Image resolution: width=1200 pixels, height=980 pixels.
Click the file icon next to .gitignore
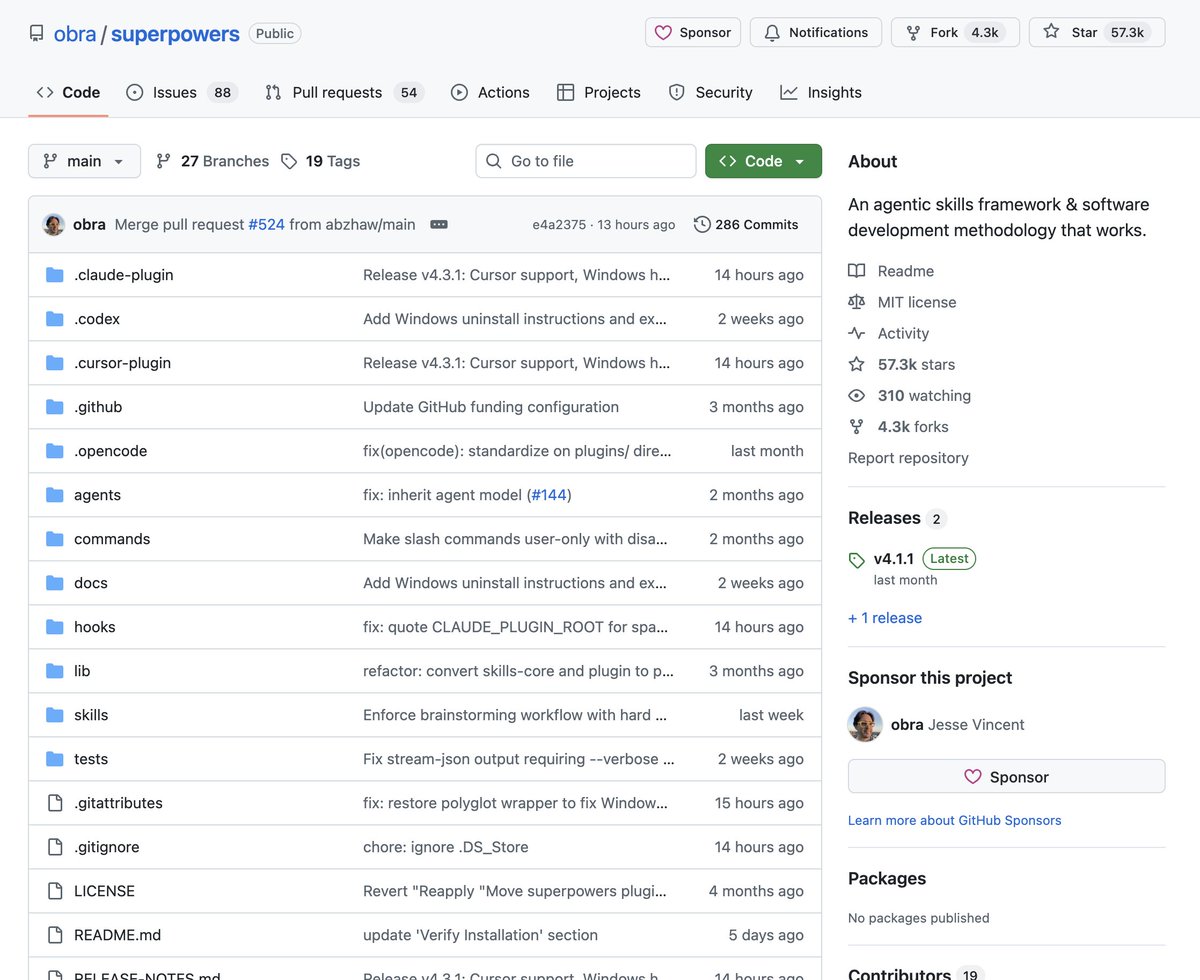(55, 847)
